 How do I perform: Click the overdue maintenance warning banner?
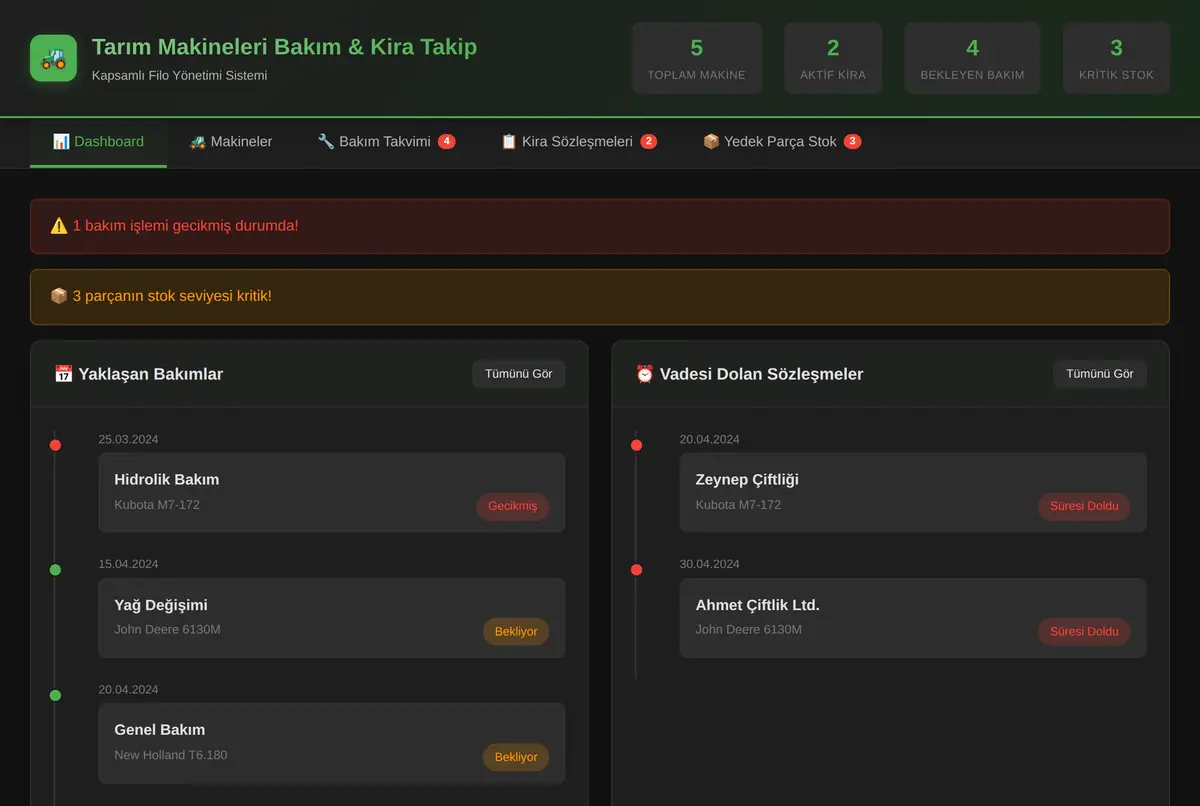pyautogui.click(x=600, y=226)
